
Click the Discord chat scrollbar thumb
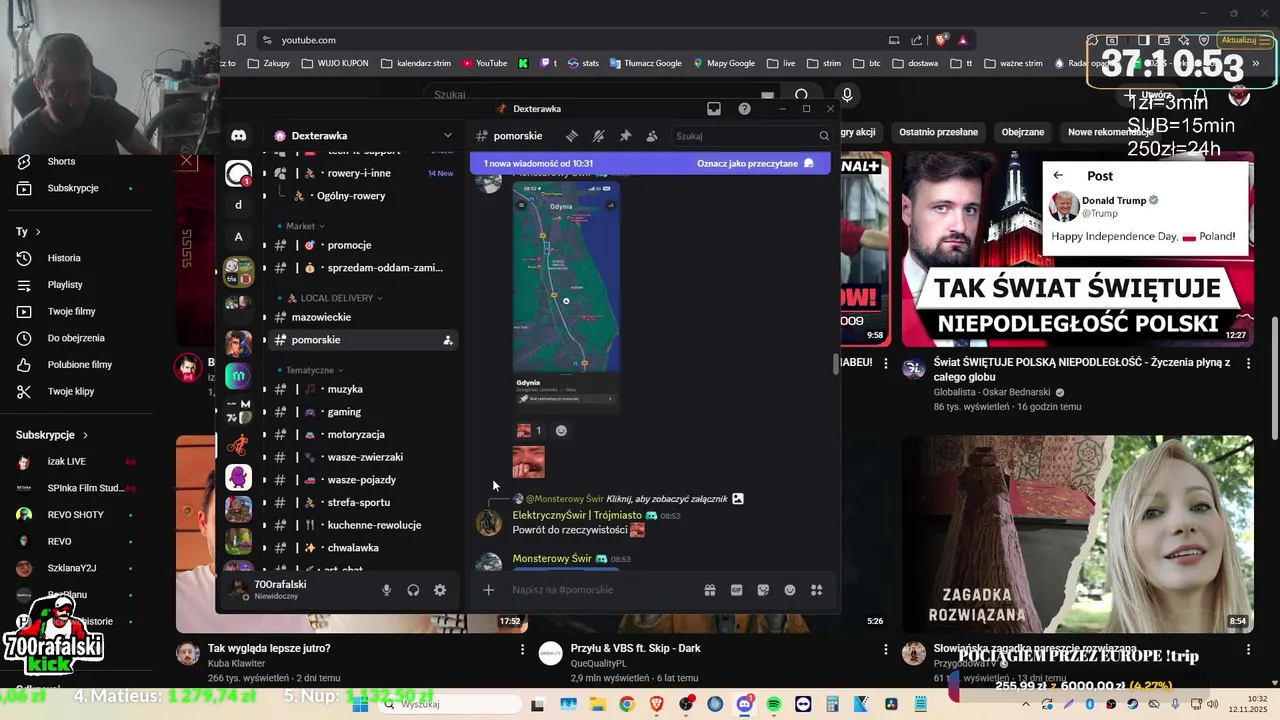point(837,364)
